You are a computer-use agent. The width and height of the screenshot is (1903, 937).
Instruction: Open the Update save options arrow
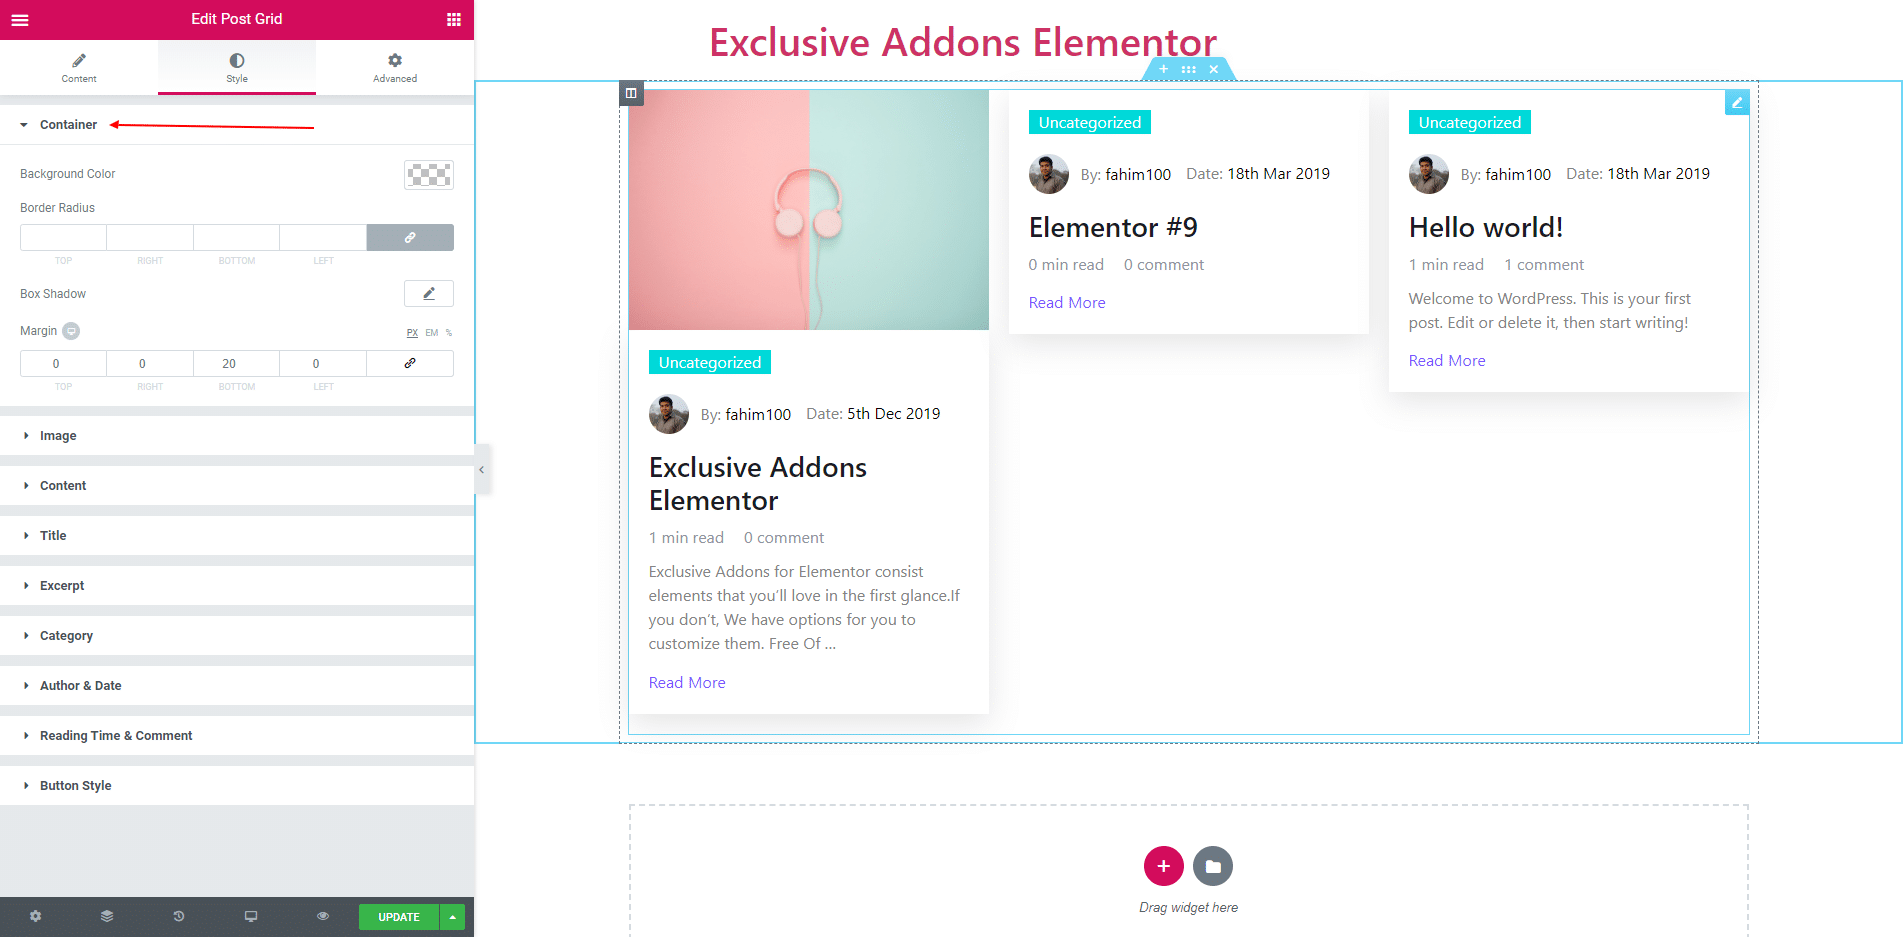click(x=453, y=917)
